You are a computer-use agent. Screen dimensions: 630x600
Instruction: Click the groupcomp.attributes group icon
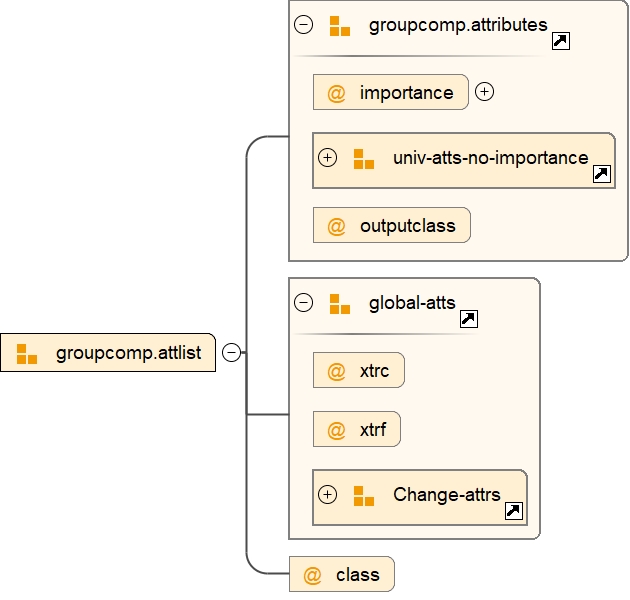click(340, 26)
